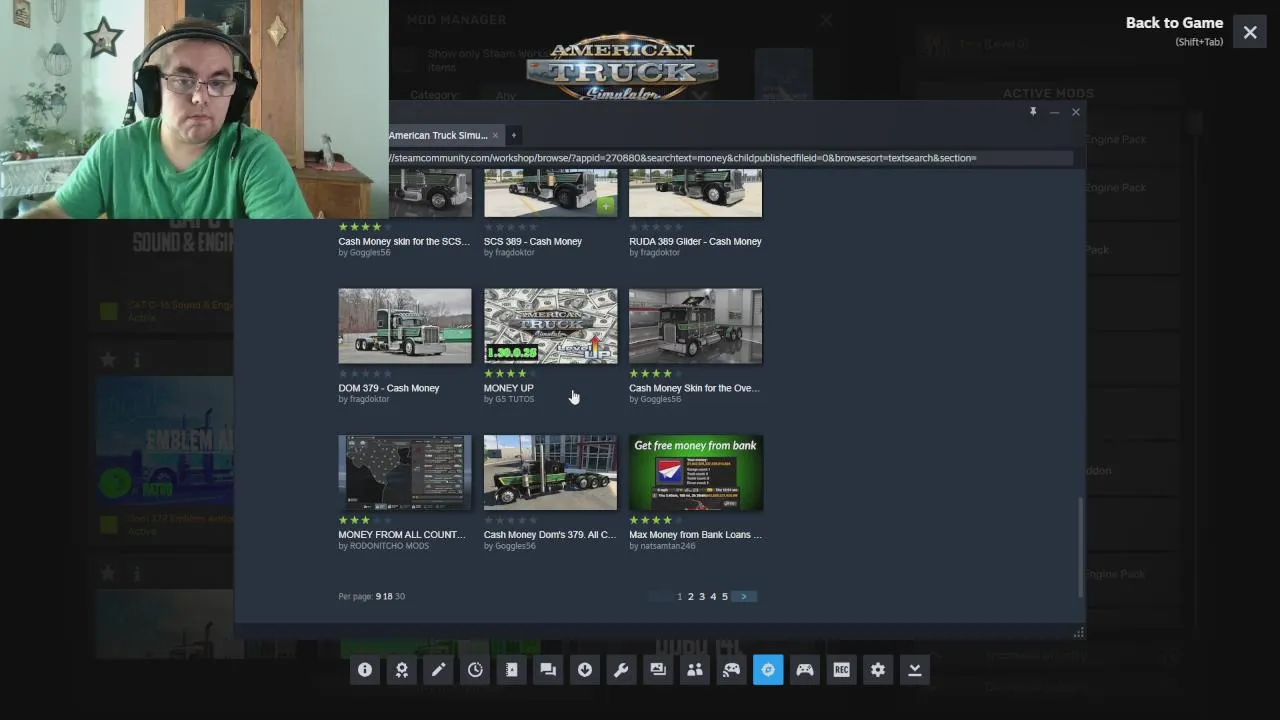
Task: Click Back to Game text
Action: [1174, 23]
